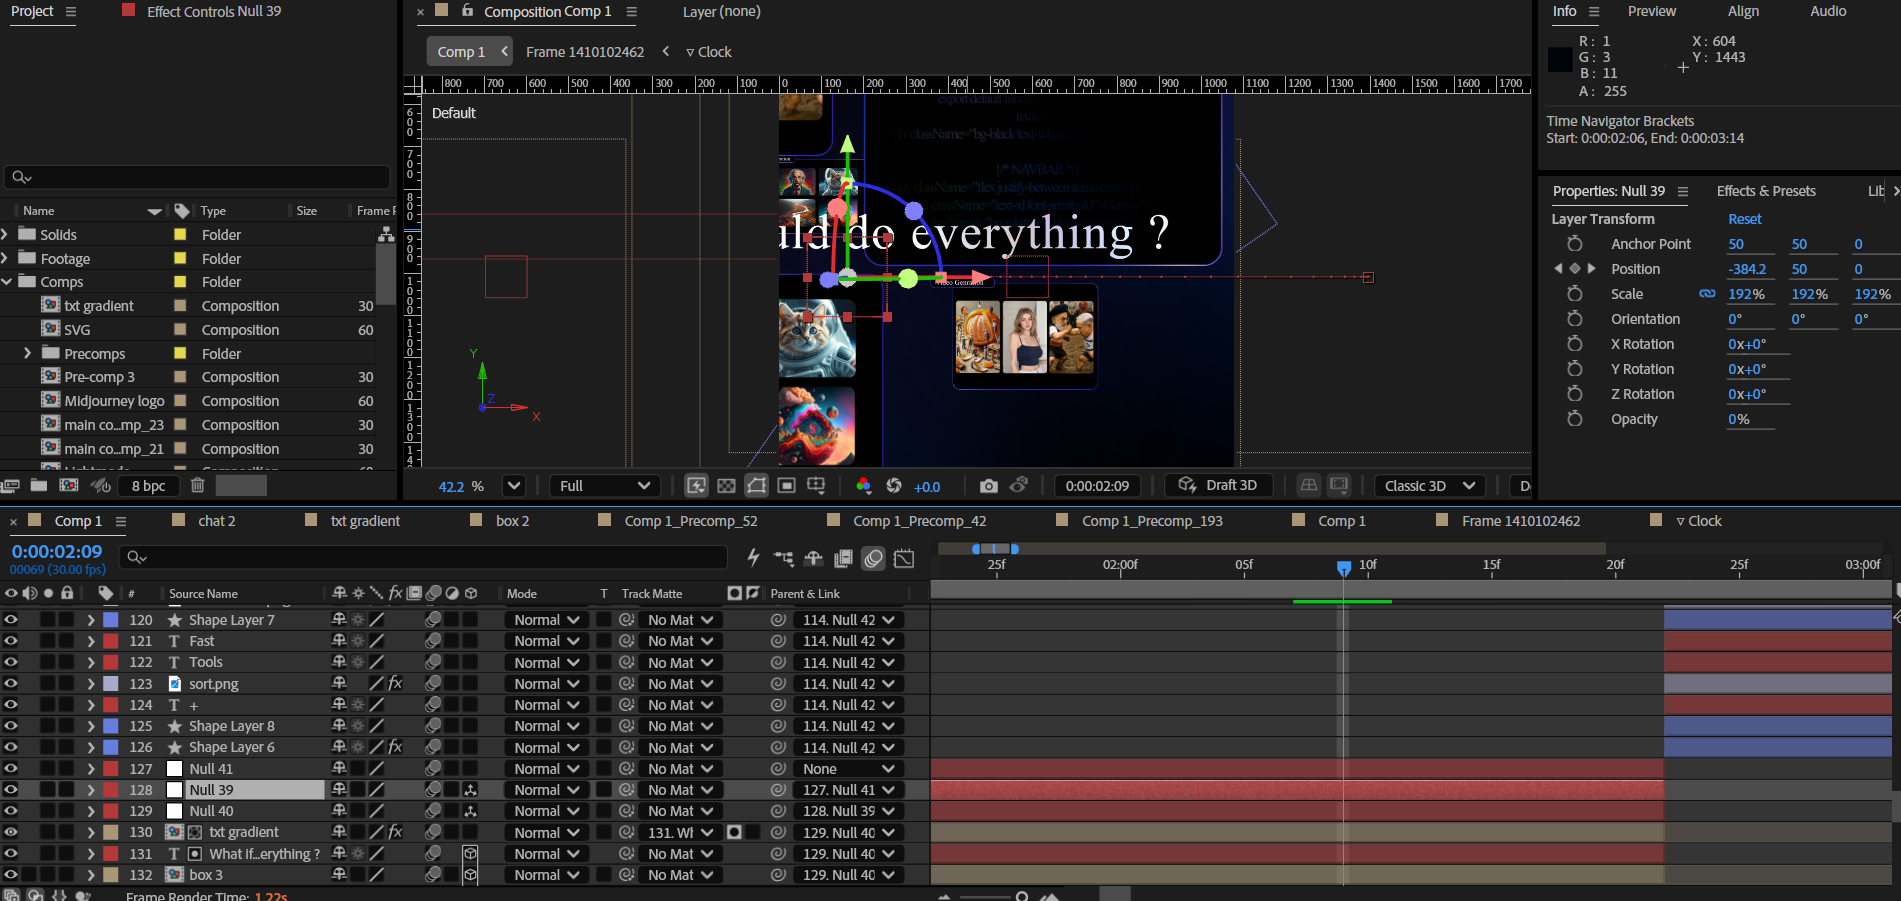
Task: Open the Full resolution dropdown
Action: 604,486
